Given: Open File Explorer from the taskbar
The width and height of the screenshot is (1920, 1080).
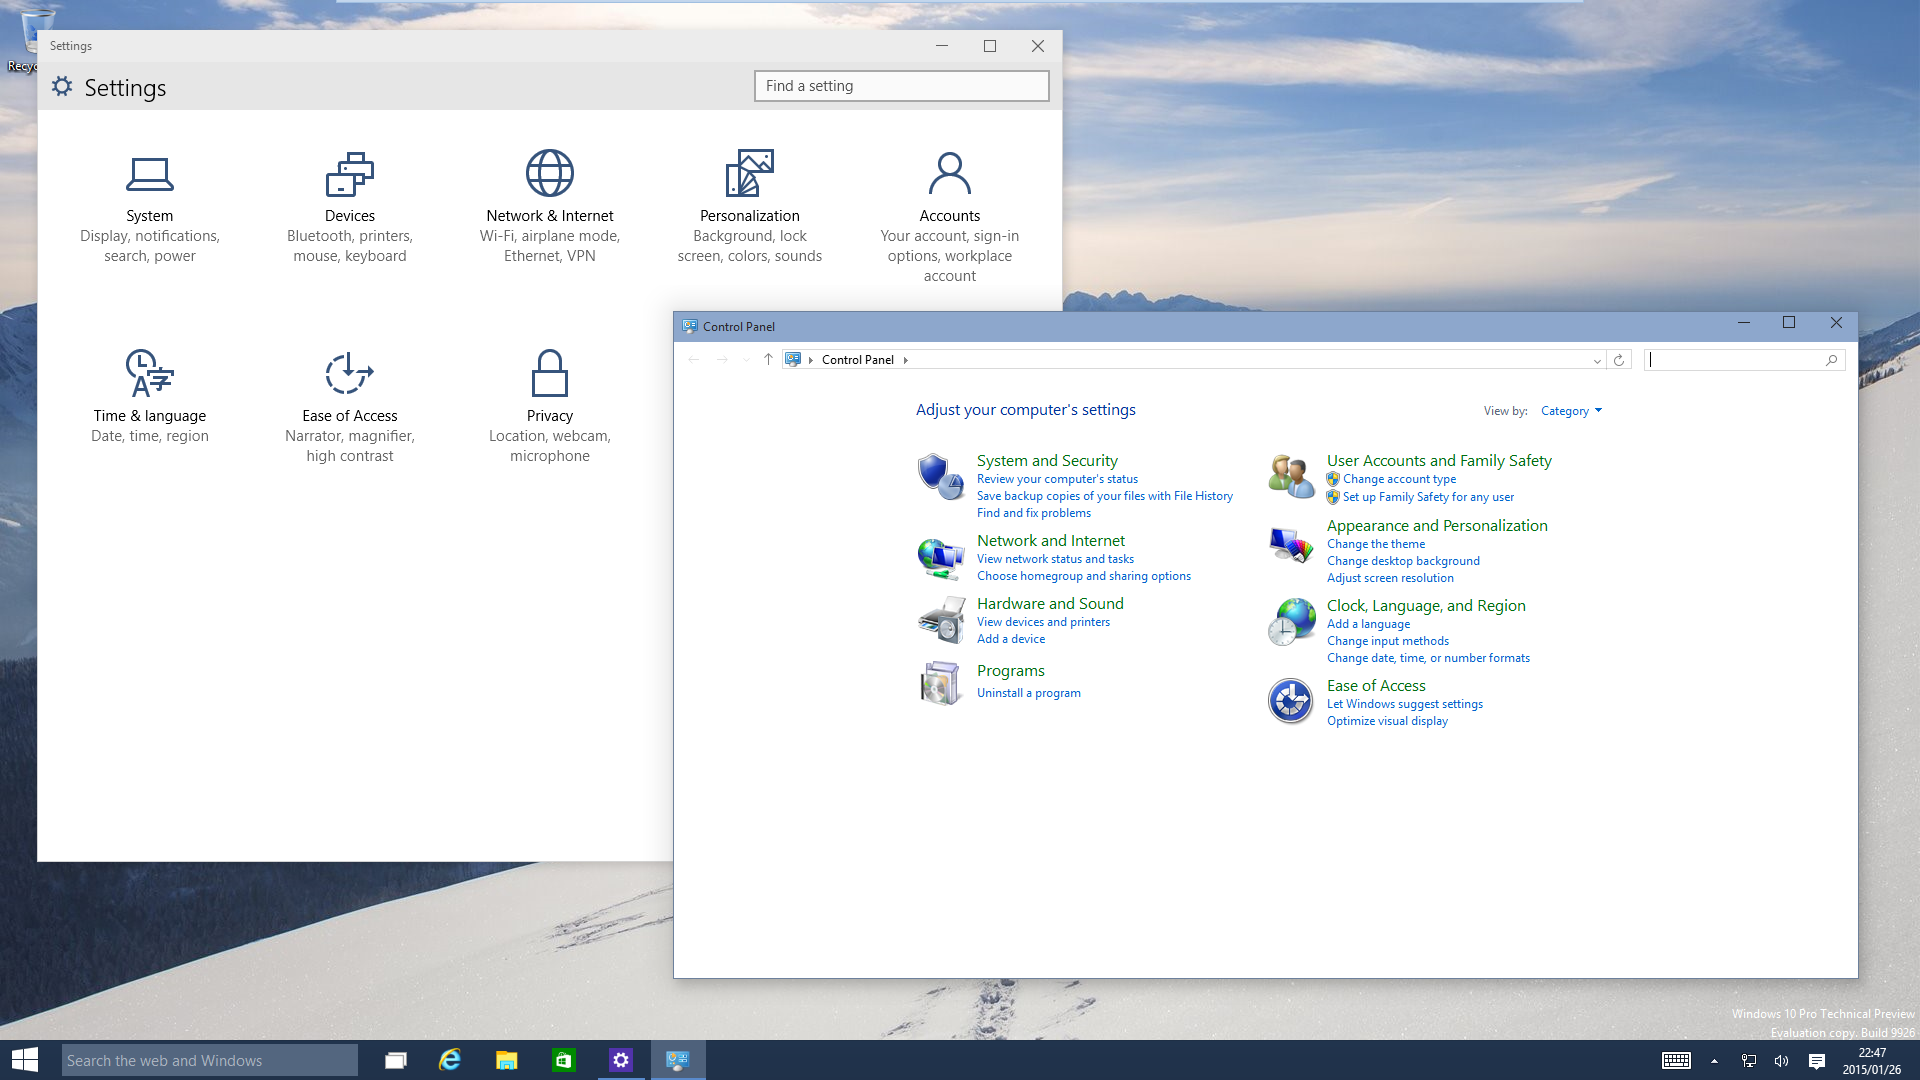Looking at the screenshot, I should [x=507, y=1060].
